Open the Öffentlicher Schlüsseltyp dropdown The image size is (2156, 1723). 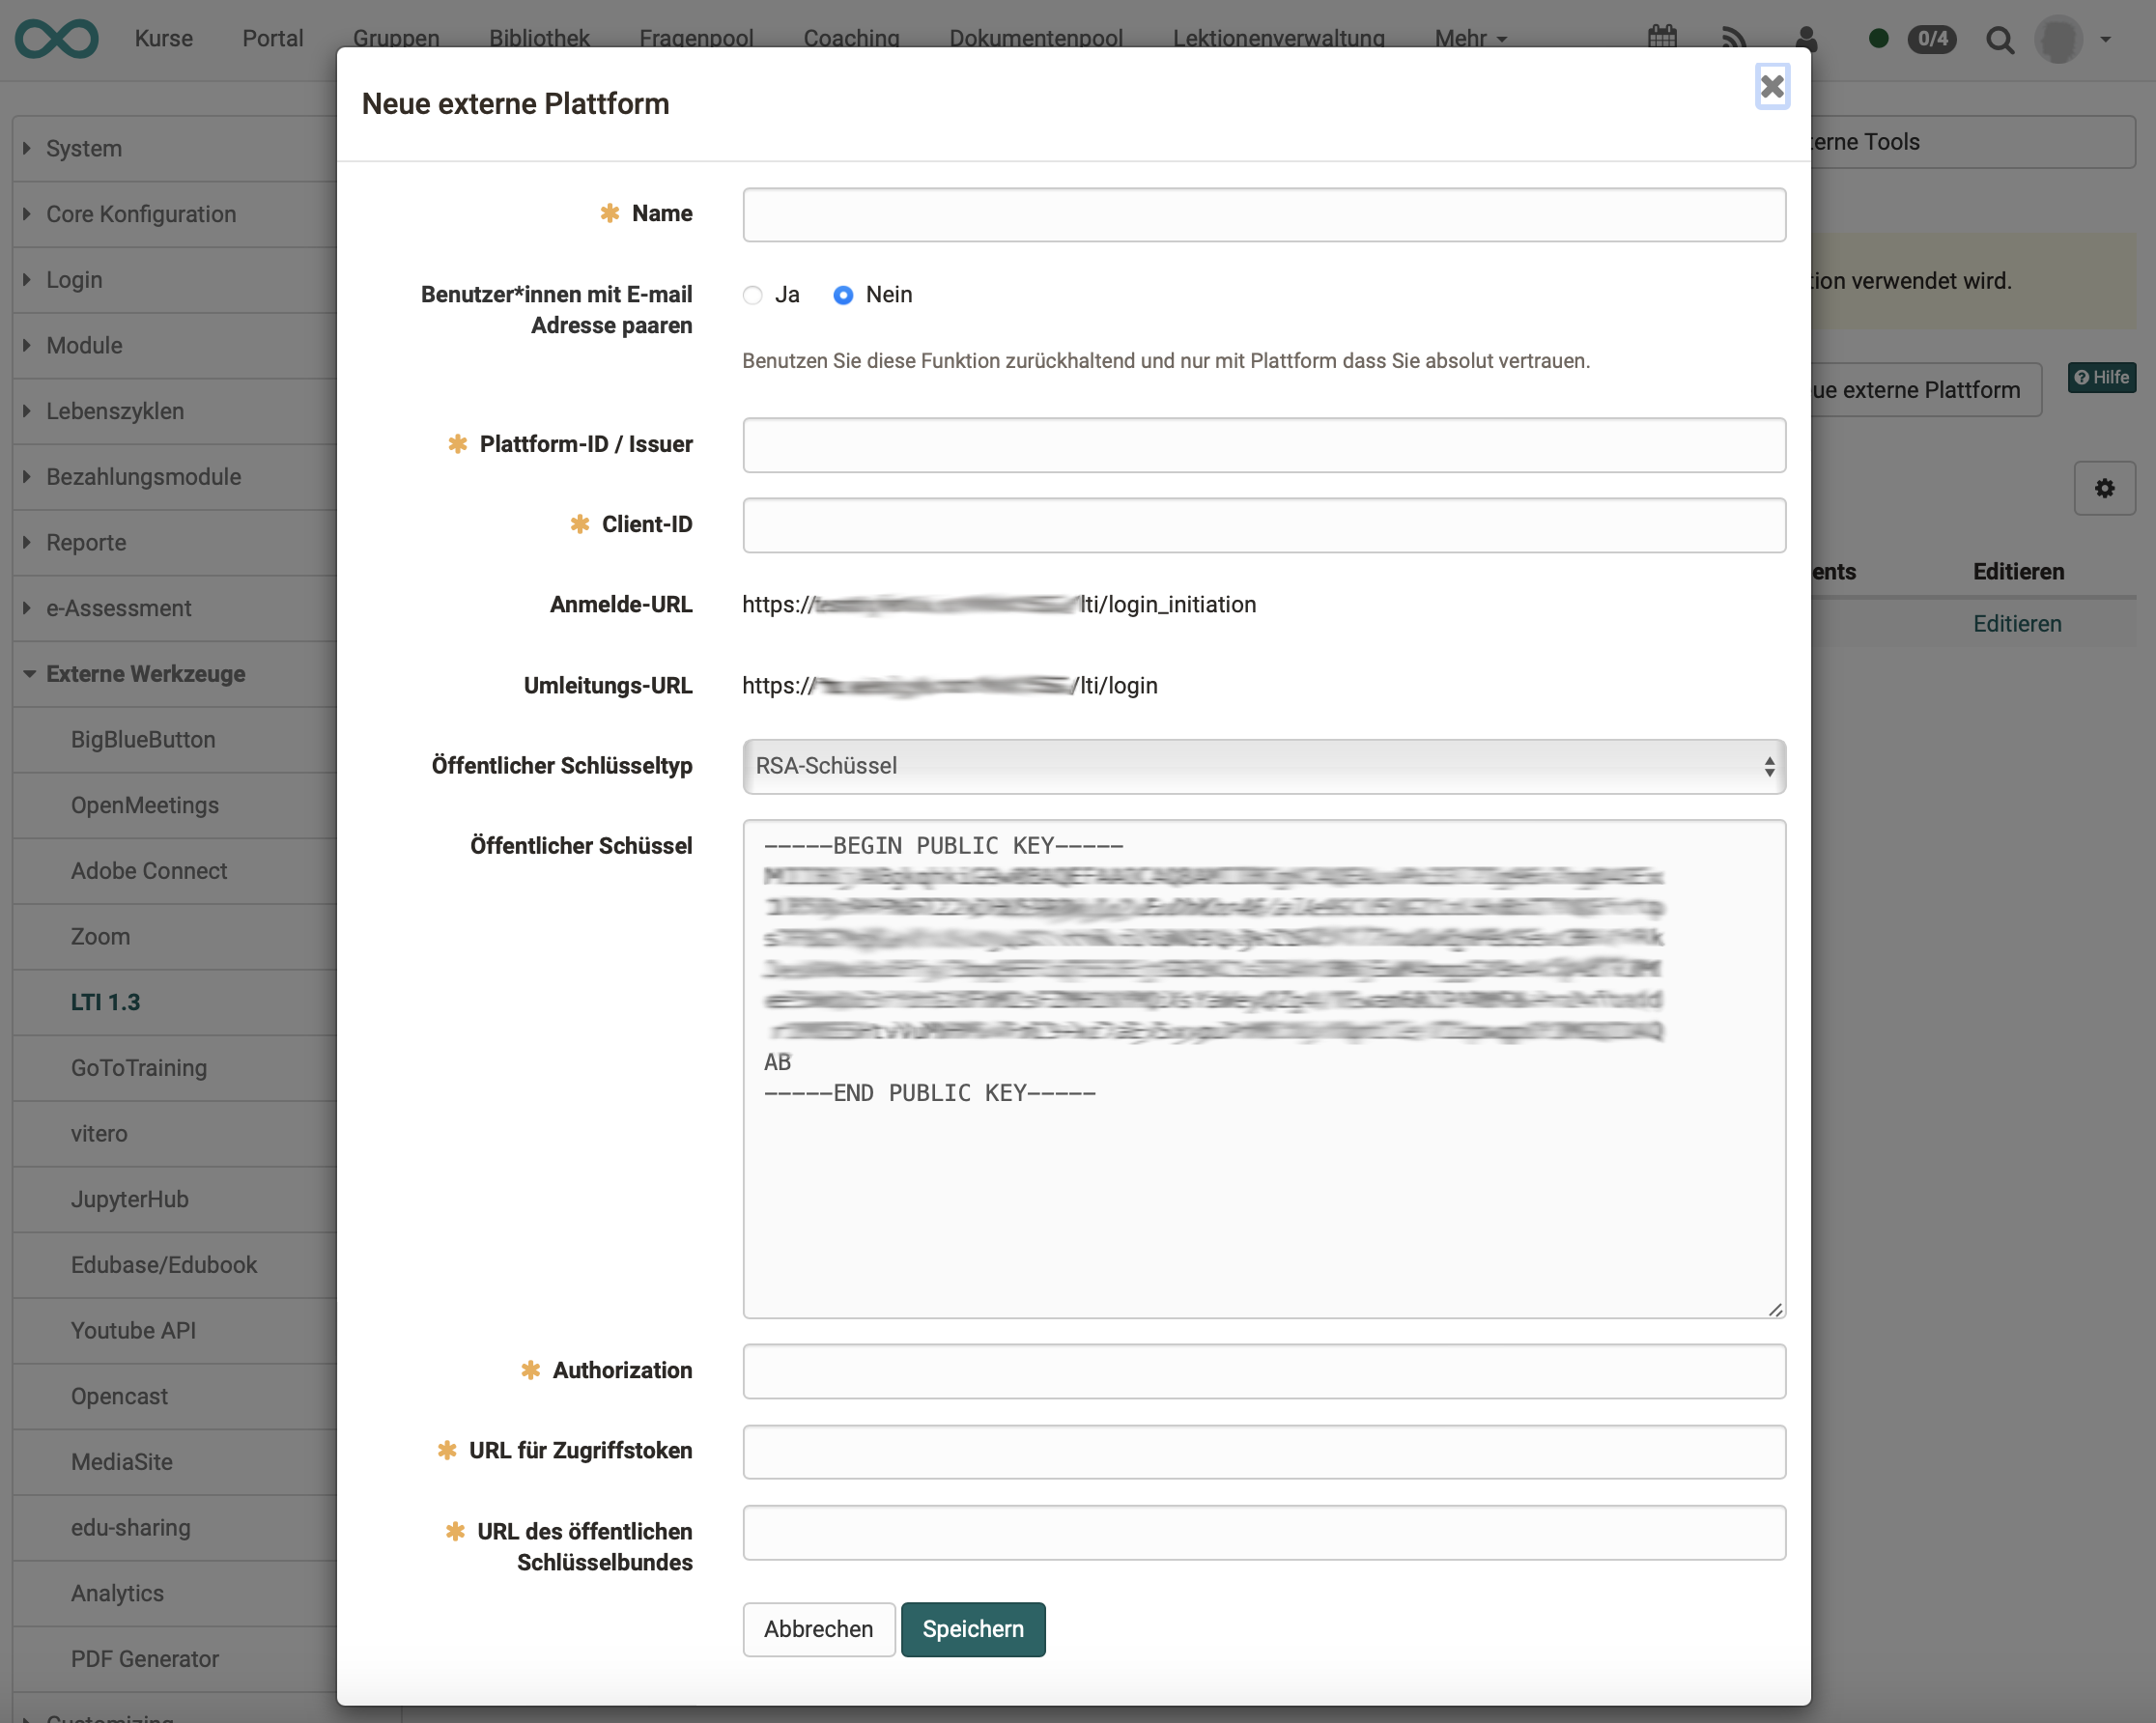tap(1264, 766)
